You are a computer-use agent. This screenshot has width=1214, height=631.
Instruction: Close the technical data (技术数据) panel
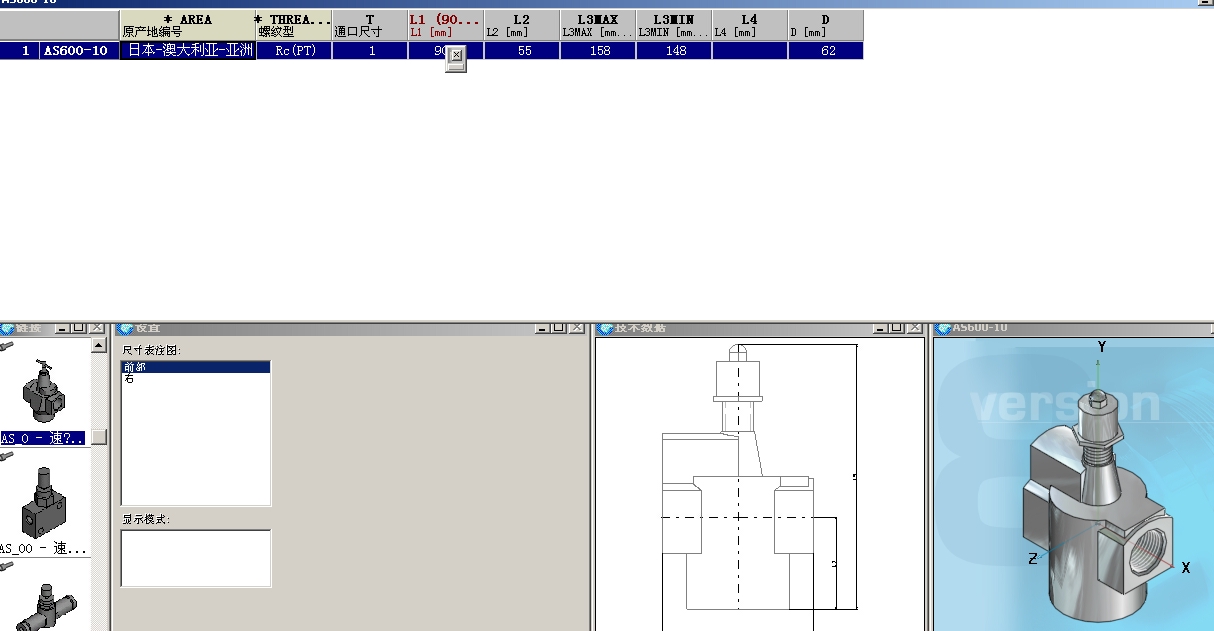pos(914,328)
